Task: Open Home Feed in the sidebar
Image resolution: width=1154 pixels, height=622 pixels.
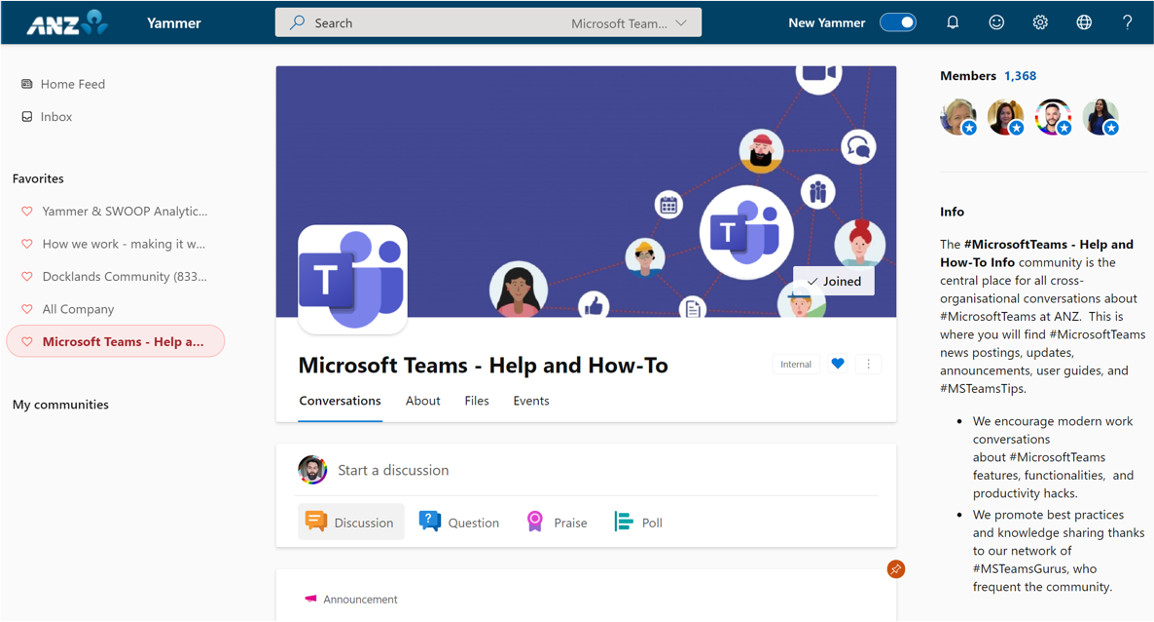Action: pos(73,84)
